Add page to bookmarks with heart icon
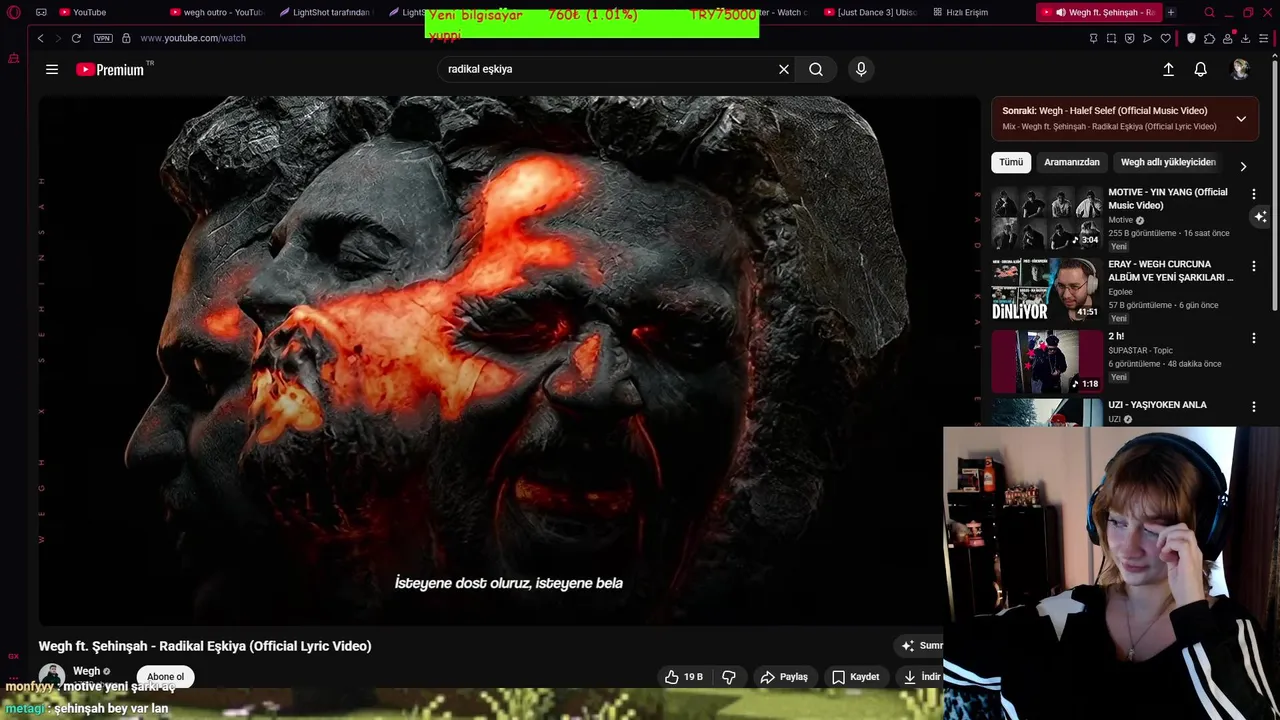 [x=1165, y=38]
